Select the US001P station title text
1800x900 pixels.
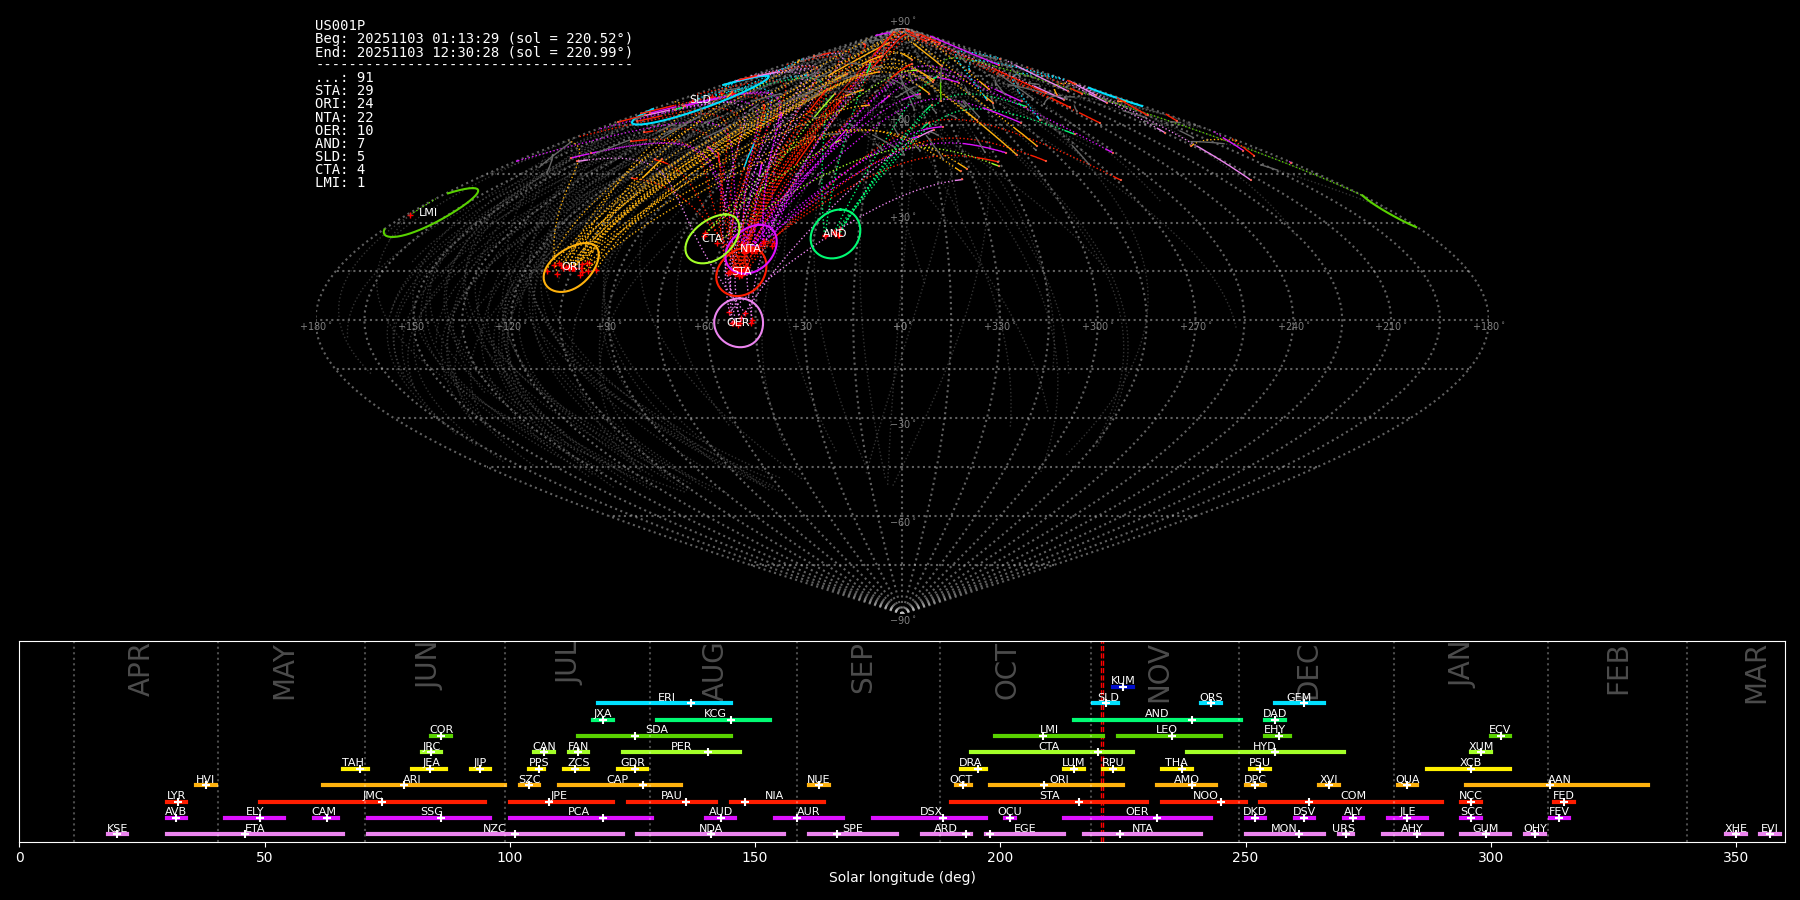click(x=340, y=26)
